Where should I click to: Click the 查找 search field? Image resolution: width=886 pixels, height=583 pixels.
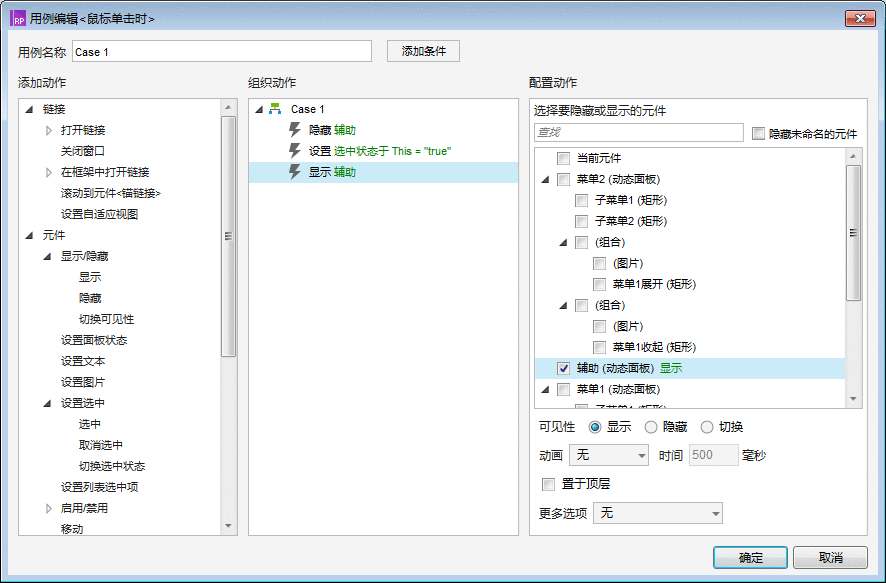[x=639, y=132]
